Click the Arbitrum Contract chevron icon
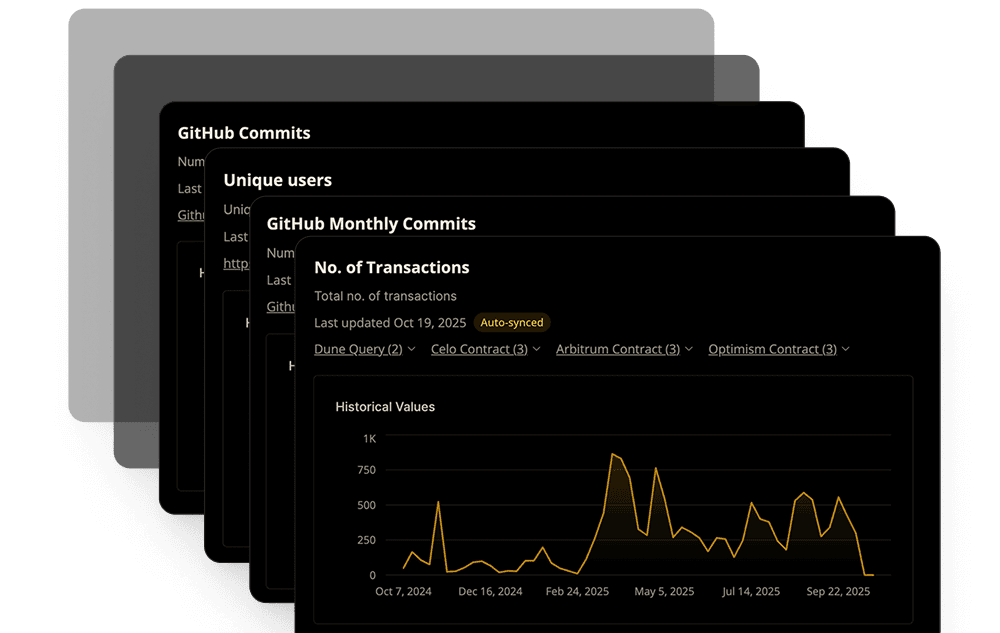Screen dimensions: 1000x633 688,349
